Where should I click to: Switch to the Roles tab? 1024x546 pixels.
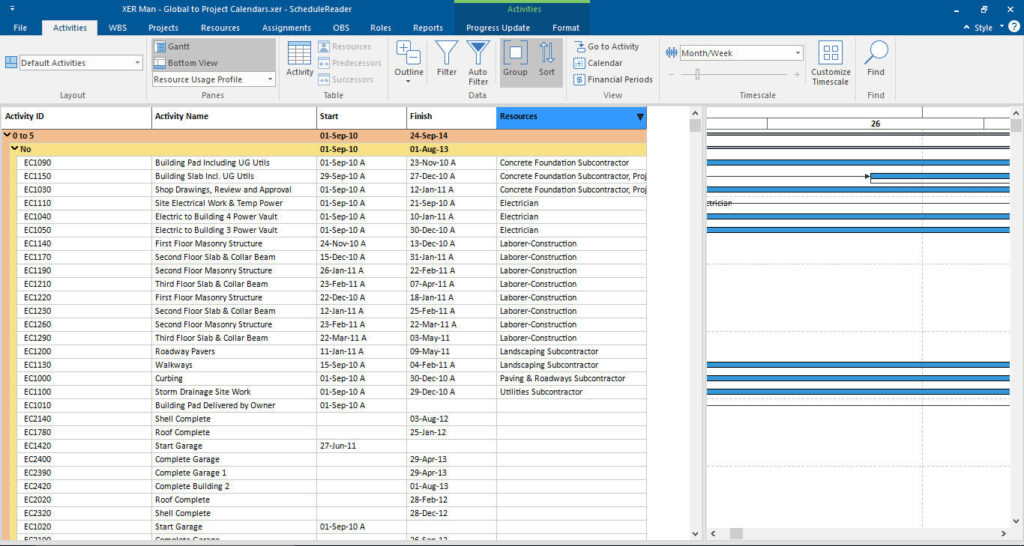[x=381, y=28]
